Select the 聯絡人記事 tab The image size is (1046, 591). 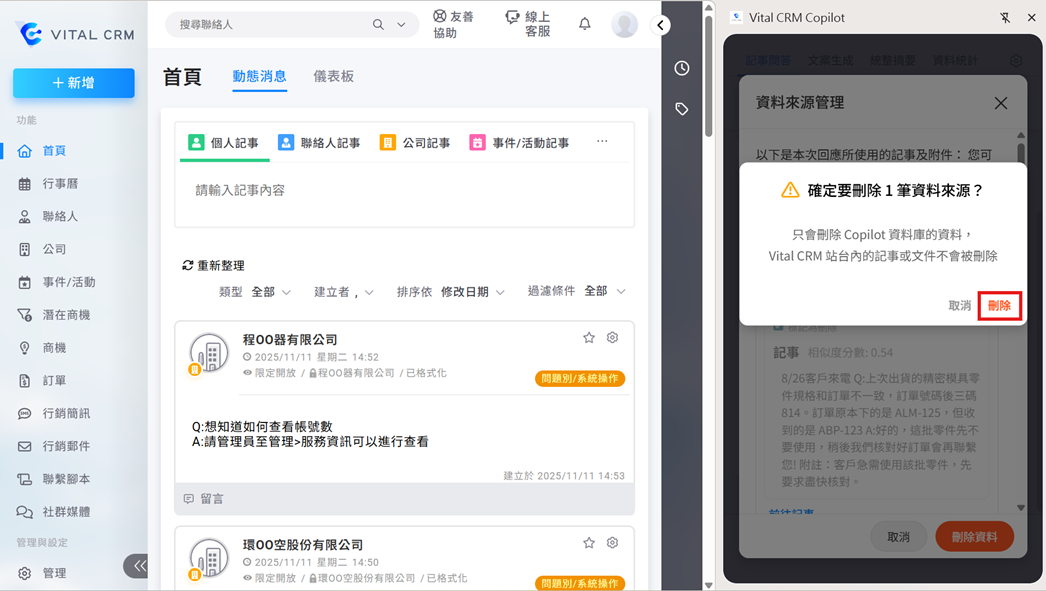pyautogui.click(x=319, y=143)
